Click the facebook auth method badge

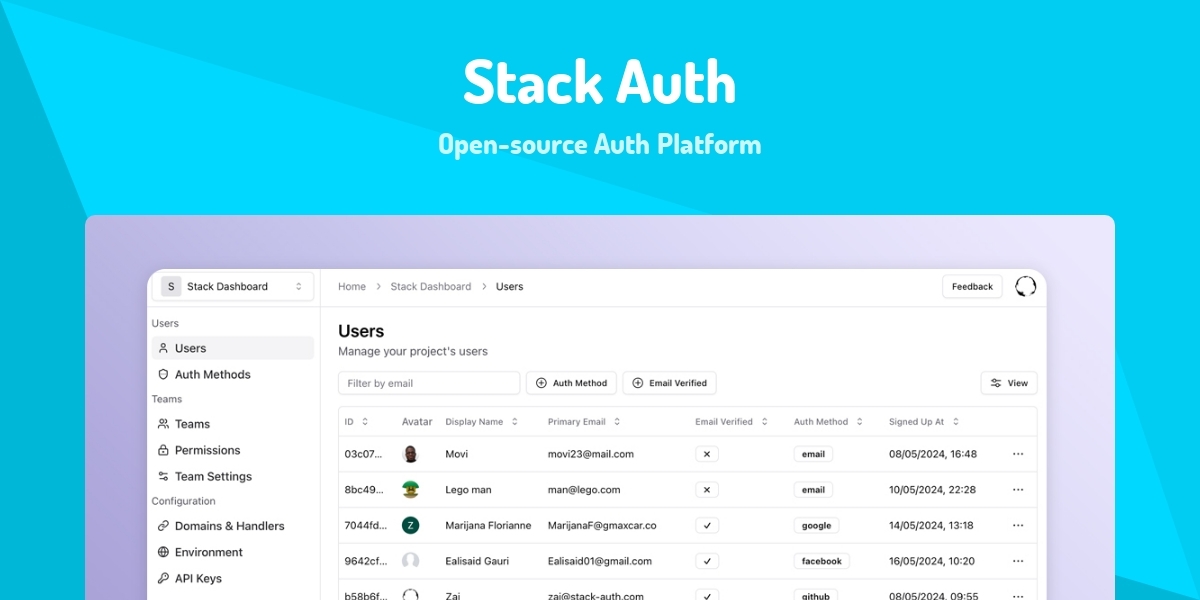[822, 561]
